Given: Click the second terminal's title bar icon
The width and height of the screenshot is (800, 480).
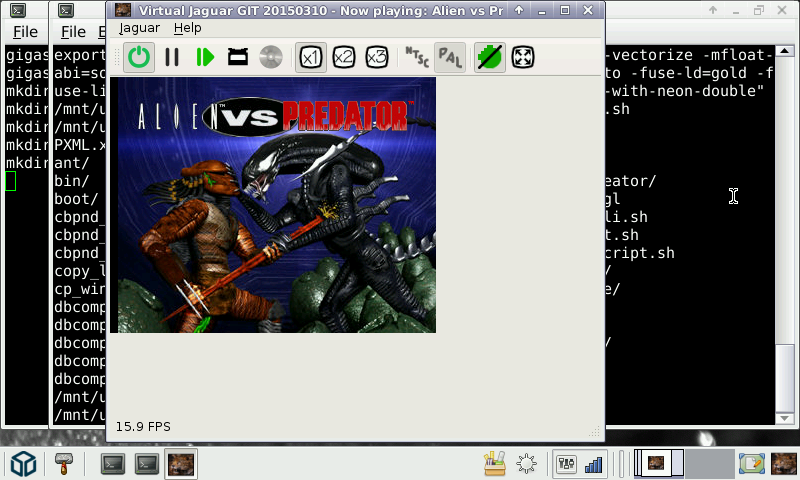Looking at the screenshot, I should click(66, 10).
